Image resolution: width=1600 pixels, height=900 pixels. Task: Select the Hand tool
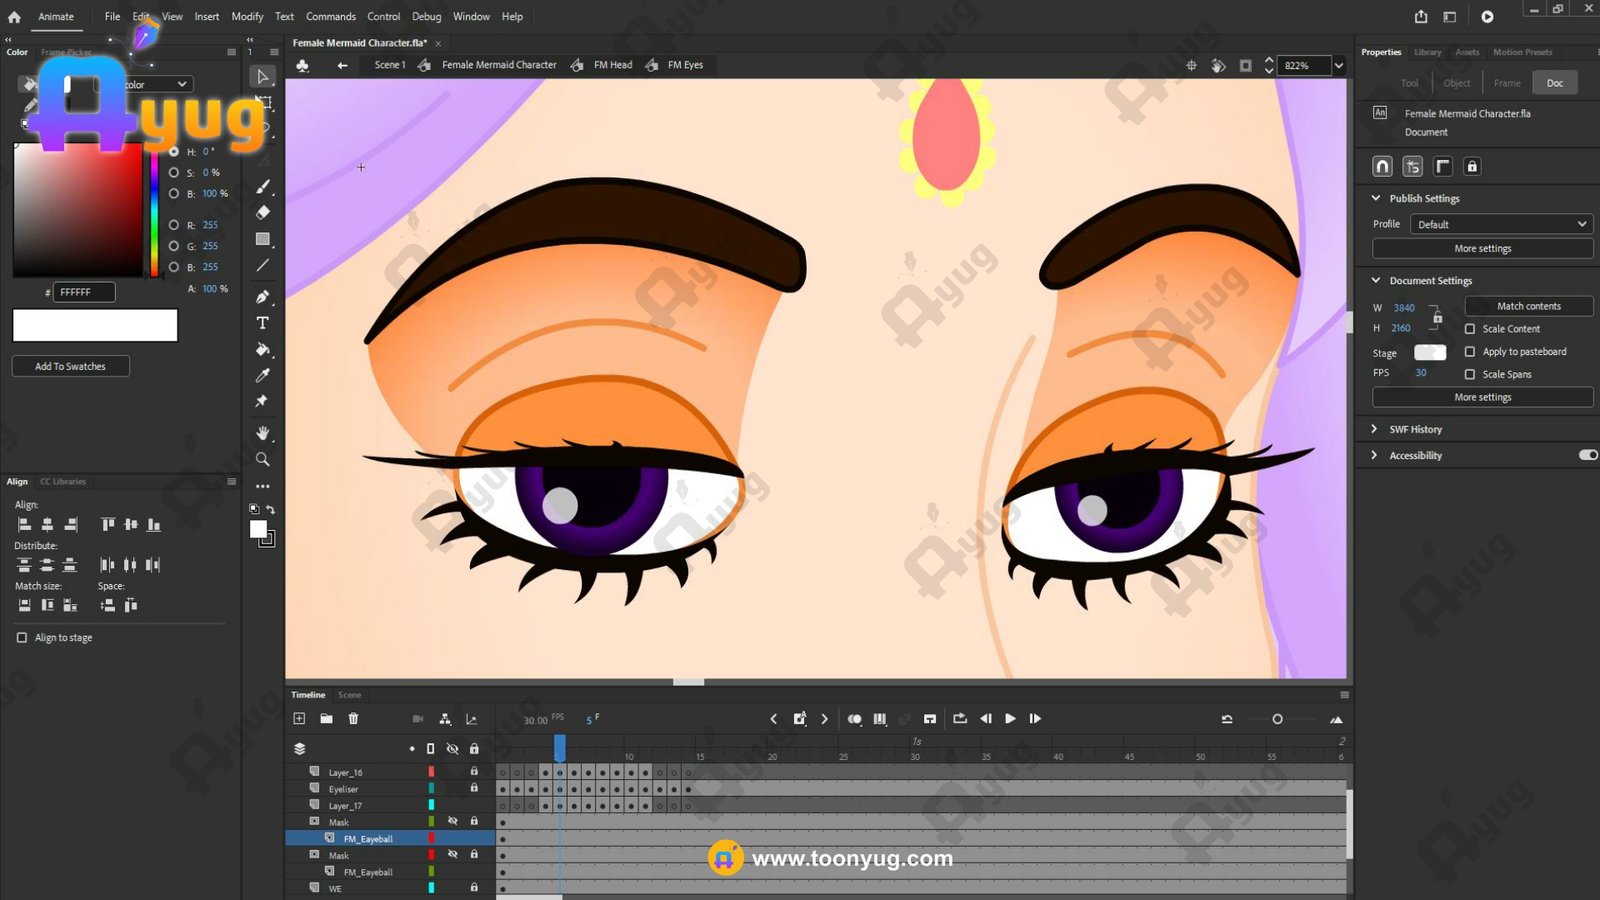coord(262,432)
